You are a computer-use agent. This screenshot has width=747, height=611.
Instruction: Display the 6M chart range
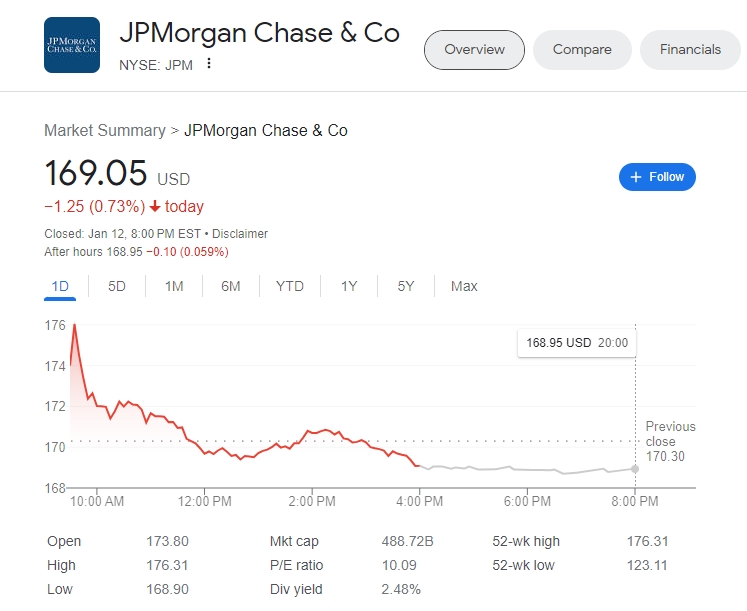(231, 286)
